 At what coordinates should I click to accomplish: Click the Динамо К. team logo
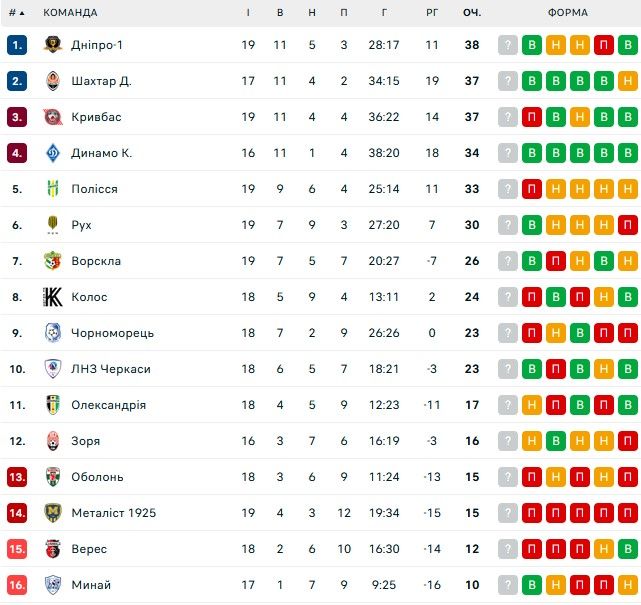point(53,153)
